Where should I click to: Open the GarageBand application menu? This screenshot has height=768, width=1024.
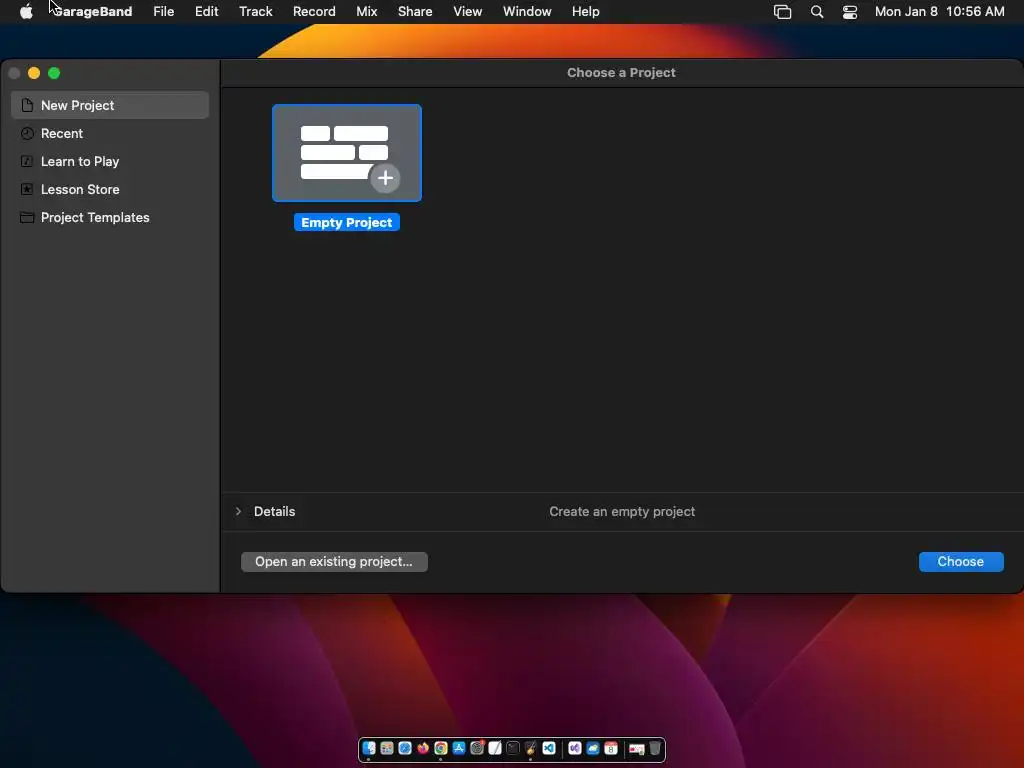tap(92, 11)
